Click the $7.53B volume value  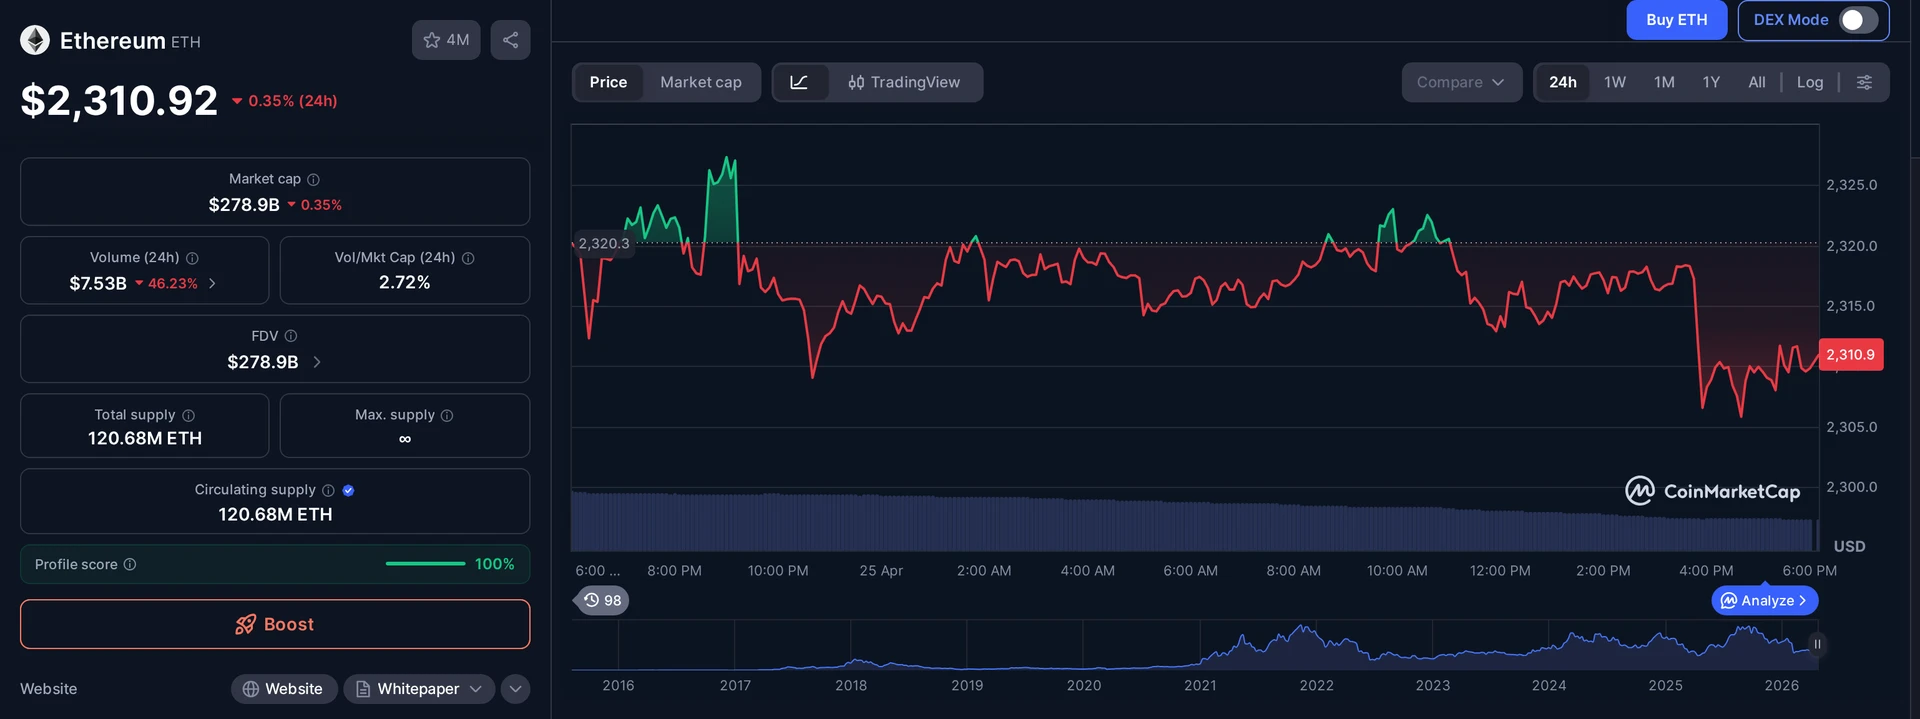click(98, 284)
